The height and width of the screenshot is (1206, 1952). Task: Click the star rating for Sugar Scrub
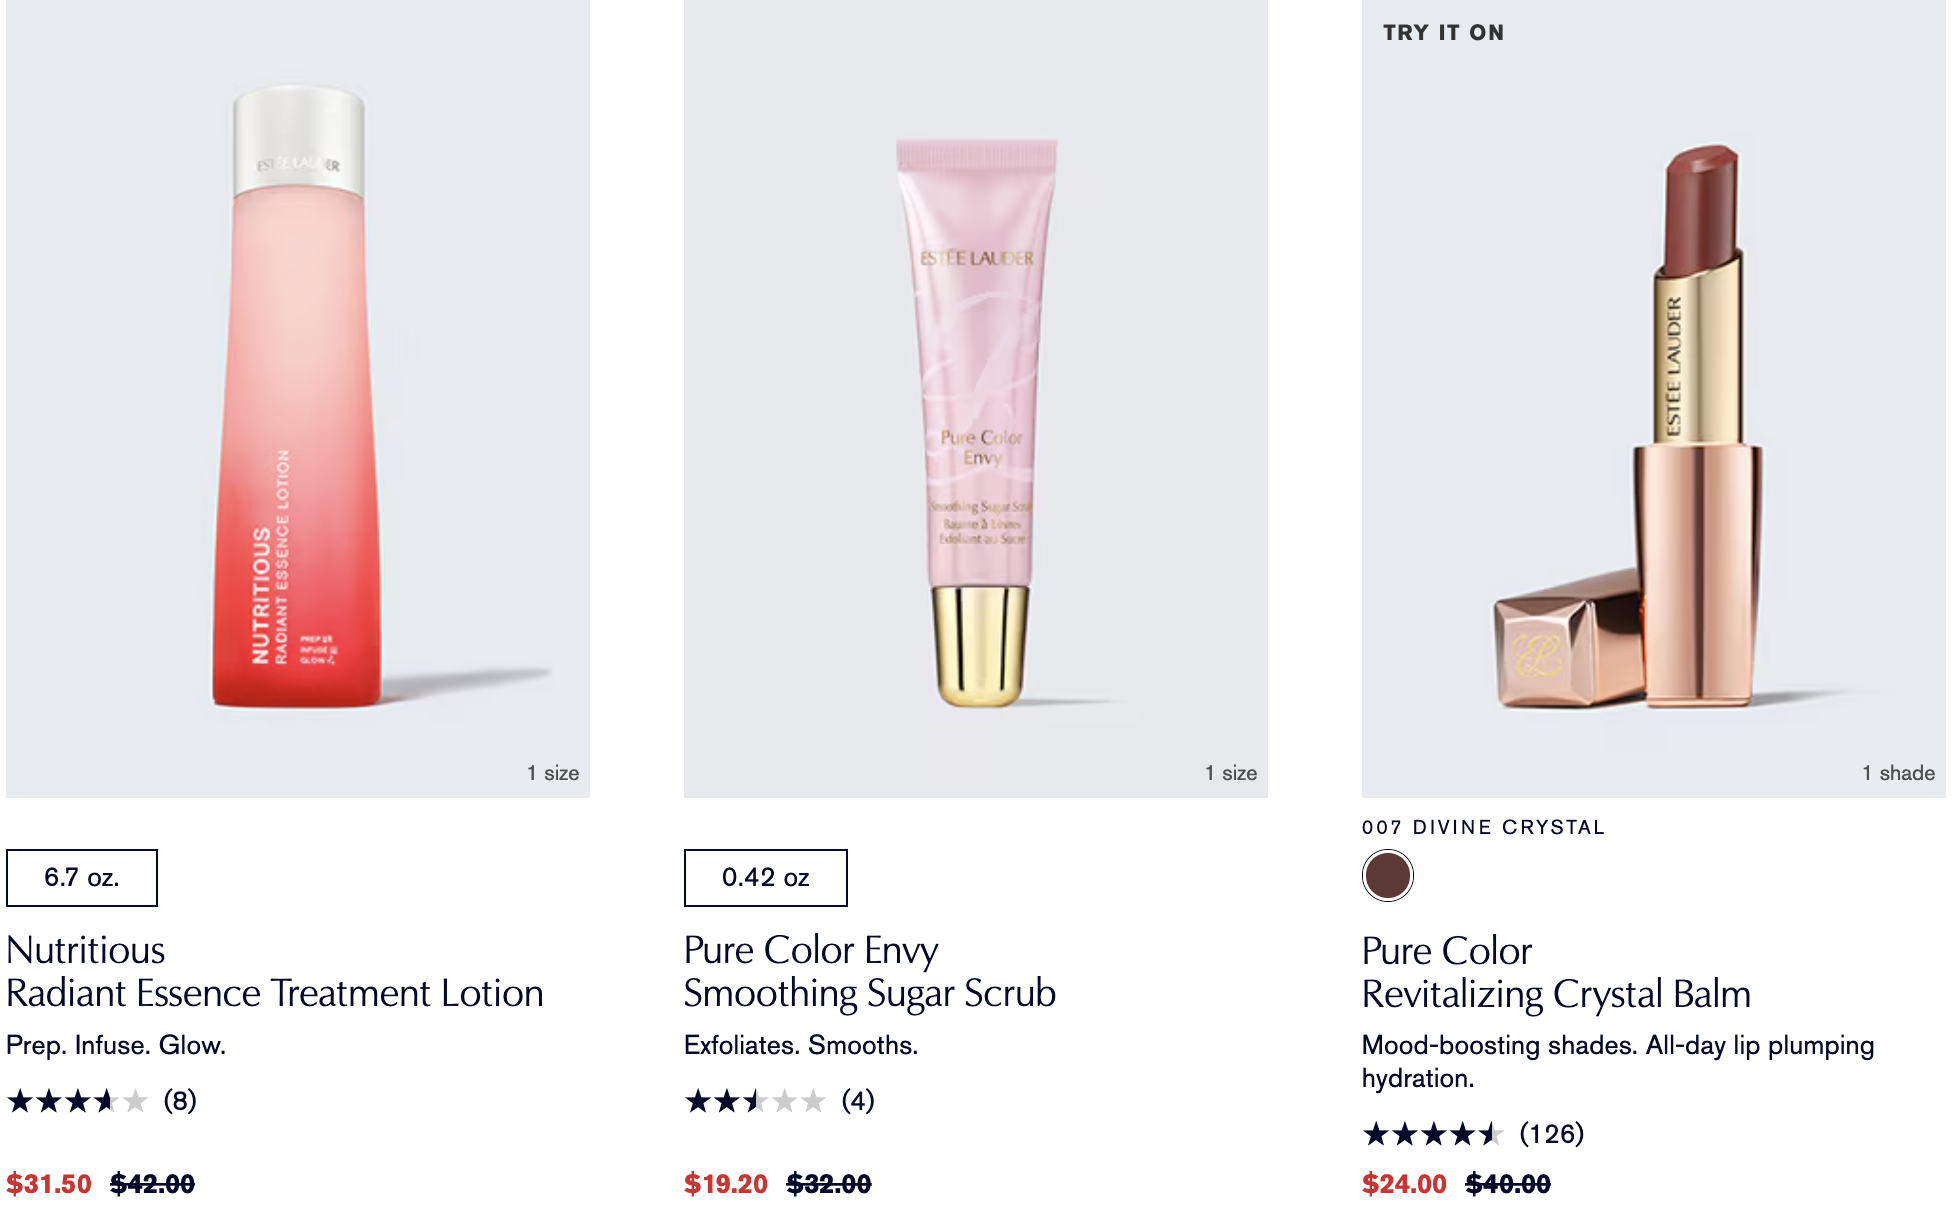click(755, 1101)
